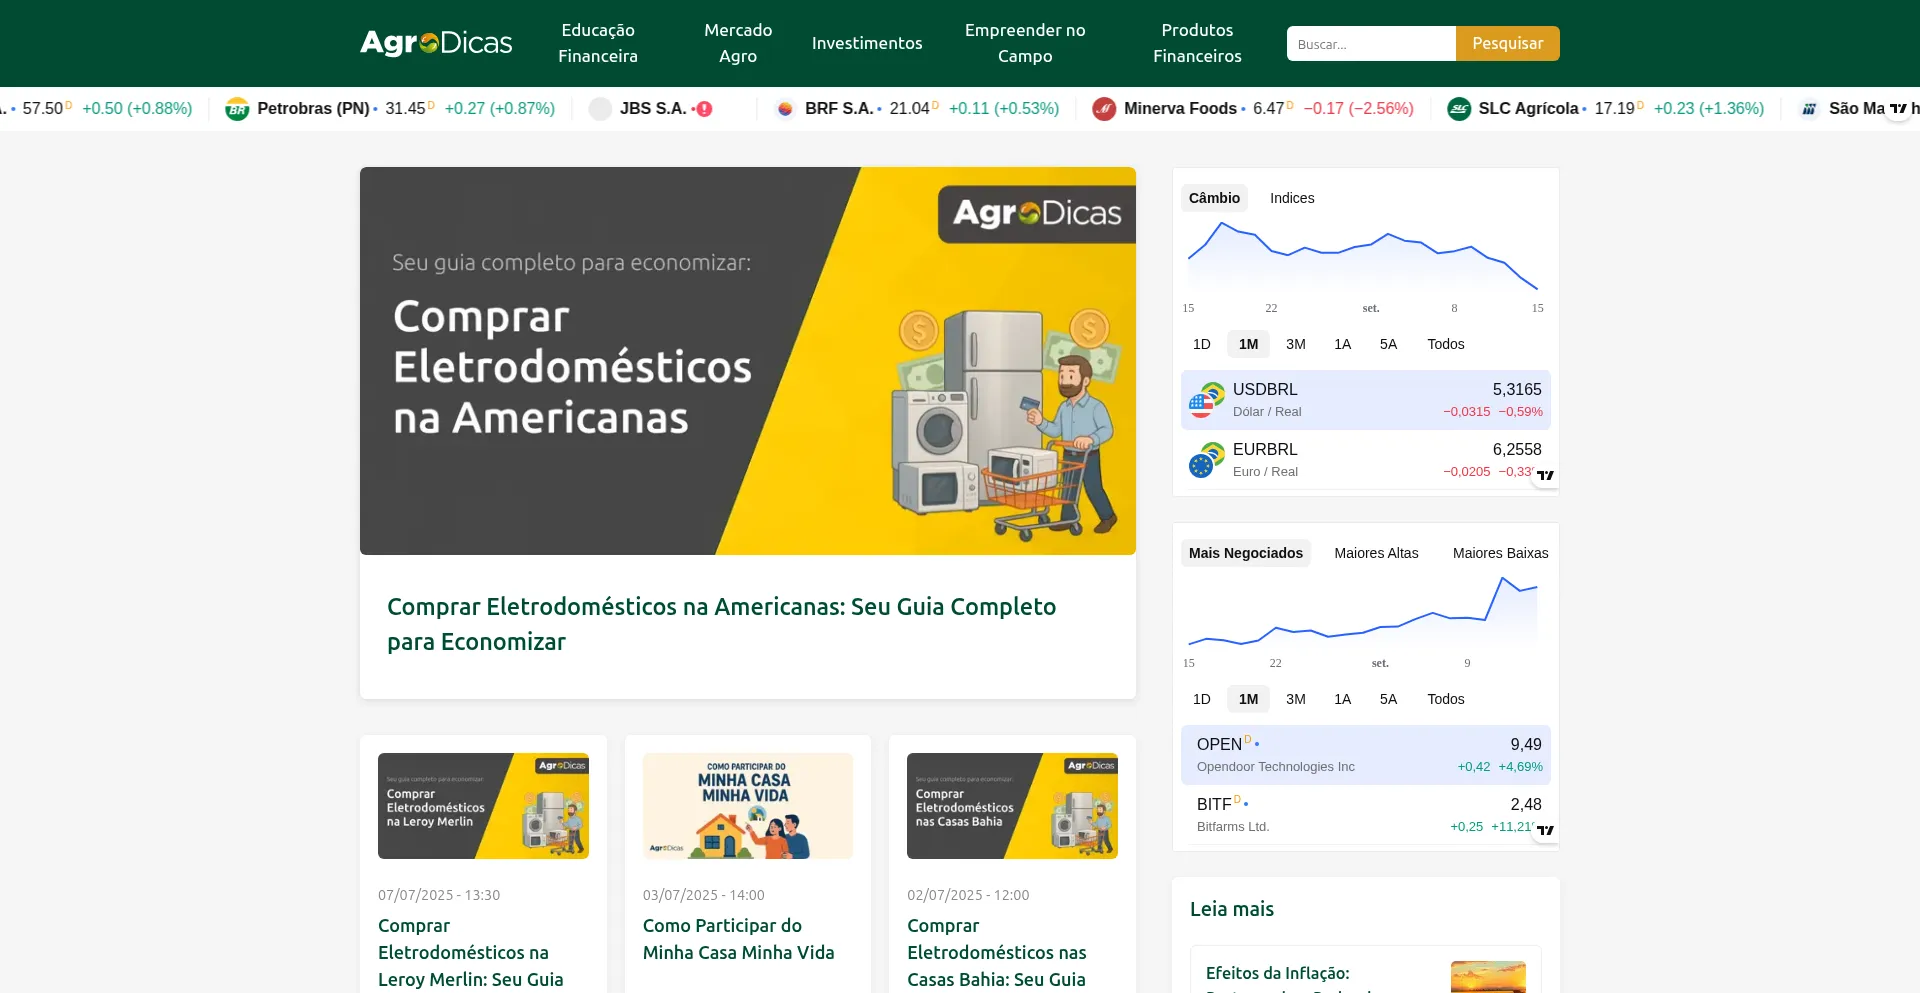Switch to the Maiores Altas tab

1376,553
